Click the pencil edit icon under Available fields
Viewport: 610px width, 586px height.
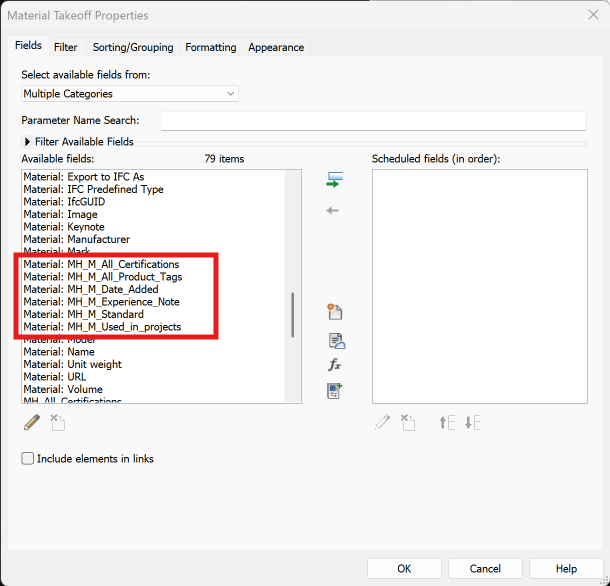coord(32,422)
